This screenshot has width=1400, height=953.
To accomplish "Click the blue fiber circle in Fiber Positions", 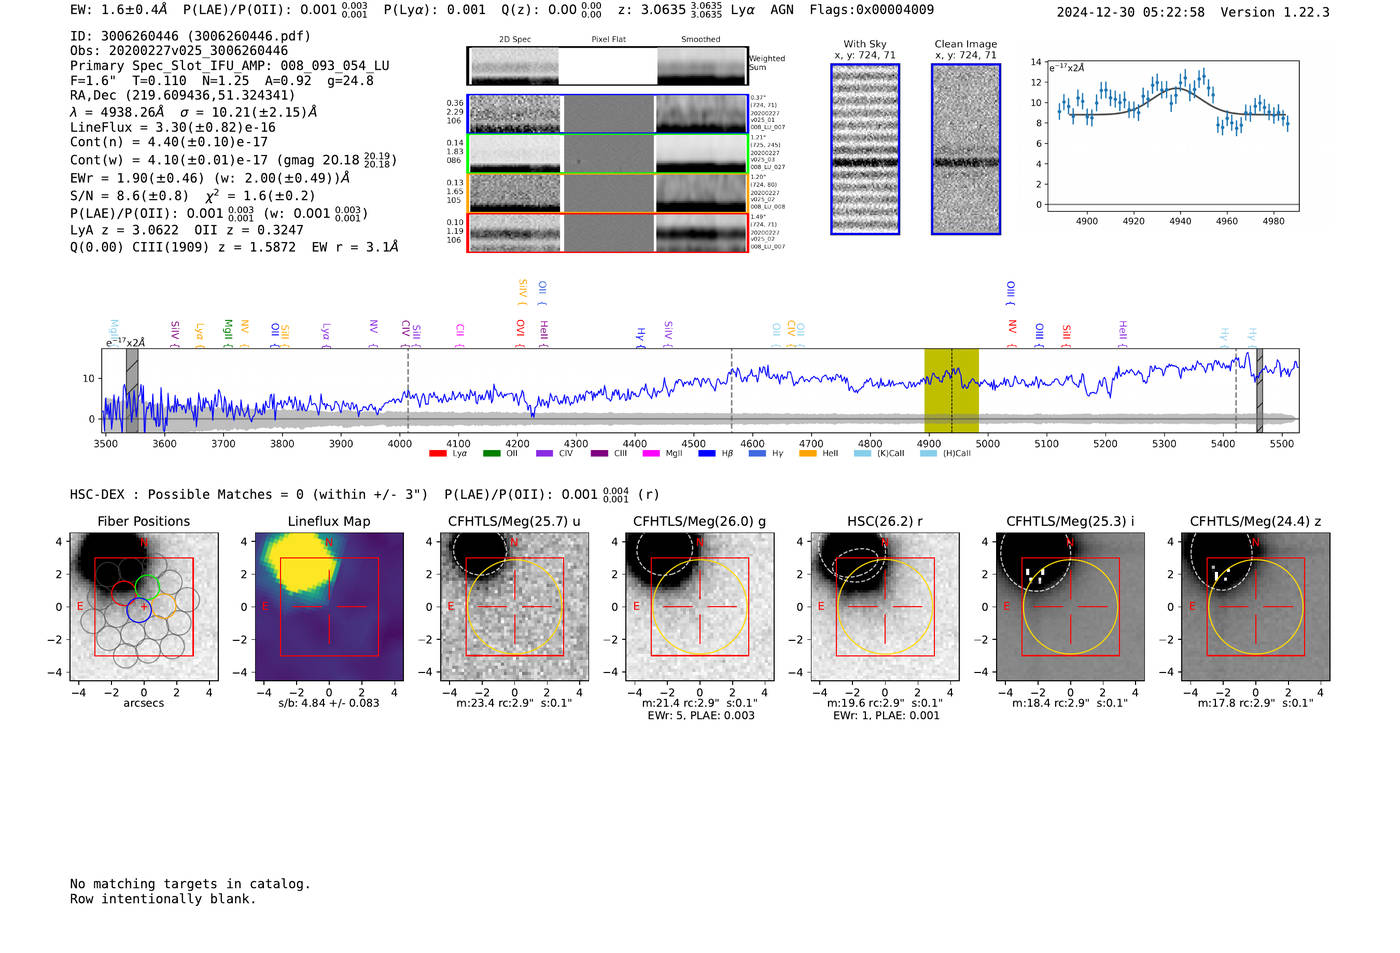I will point(138,610).
